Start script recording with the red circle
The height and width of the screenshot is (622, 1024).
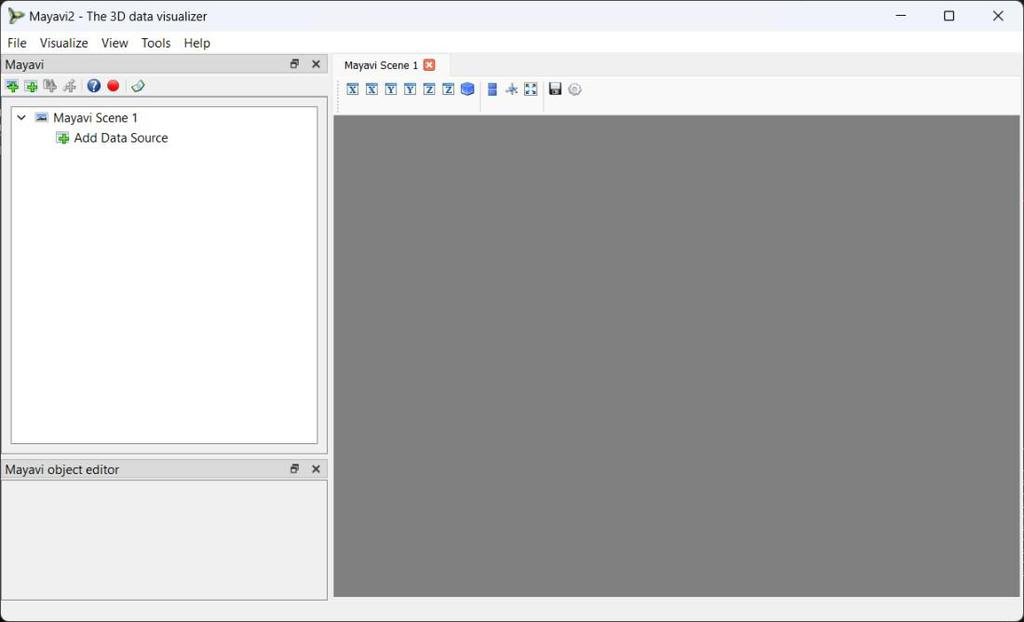114,86
